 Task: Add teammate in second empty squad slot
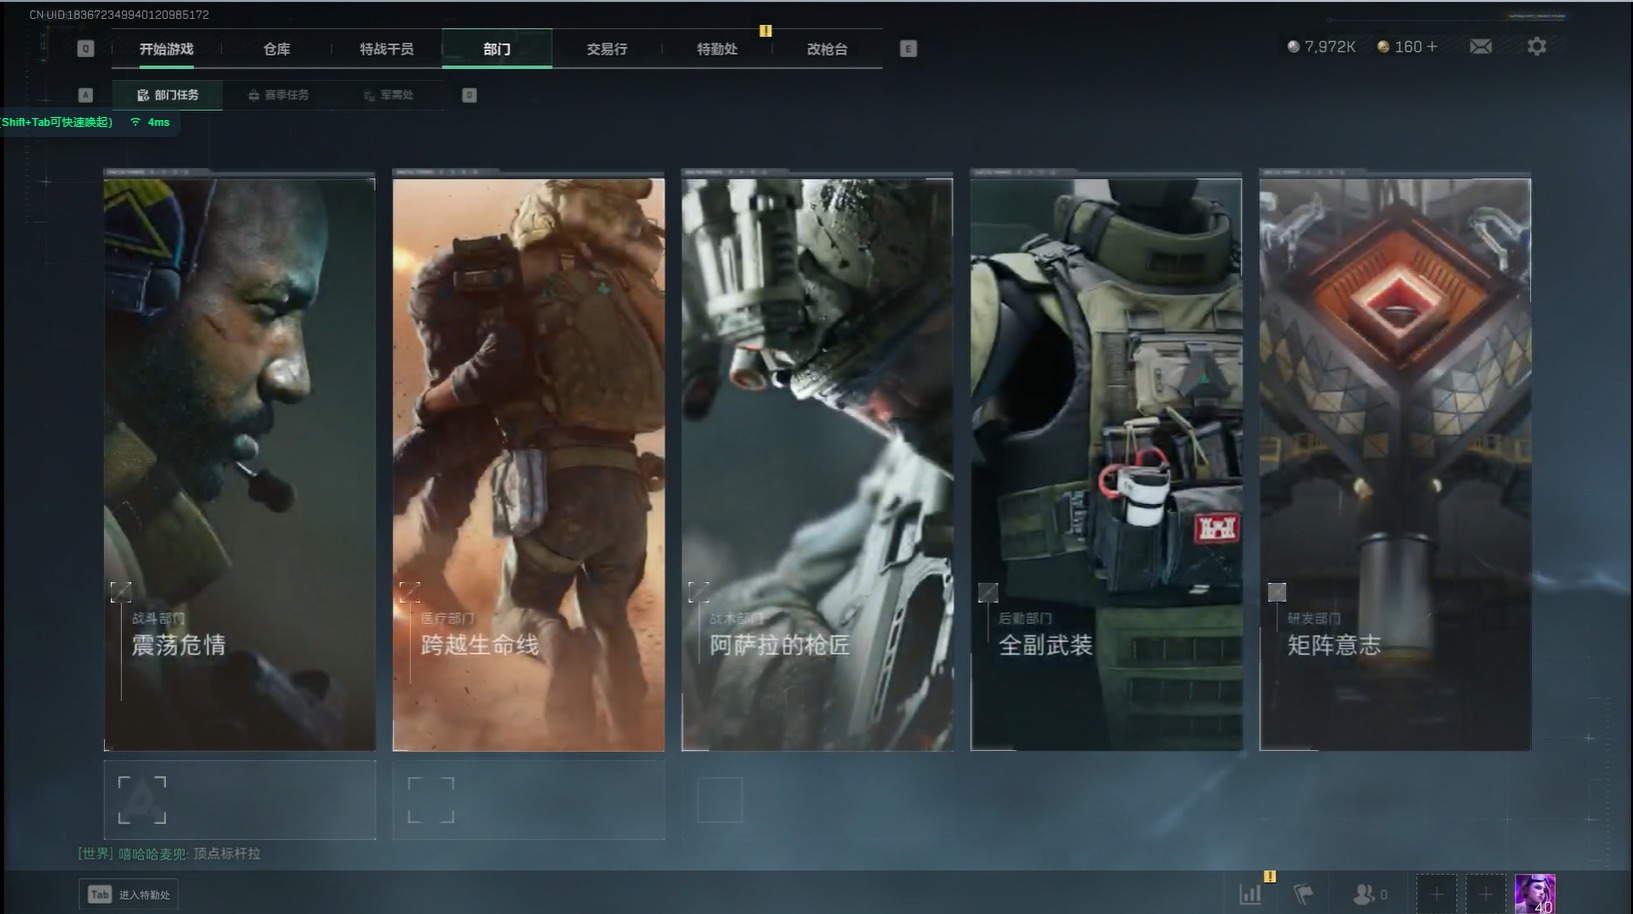click(1485, 894)
